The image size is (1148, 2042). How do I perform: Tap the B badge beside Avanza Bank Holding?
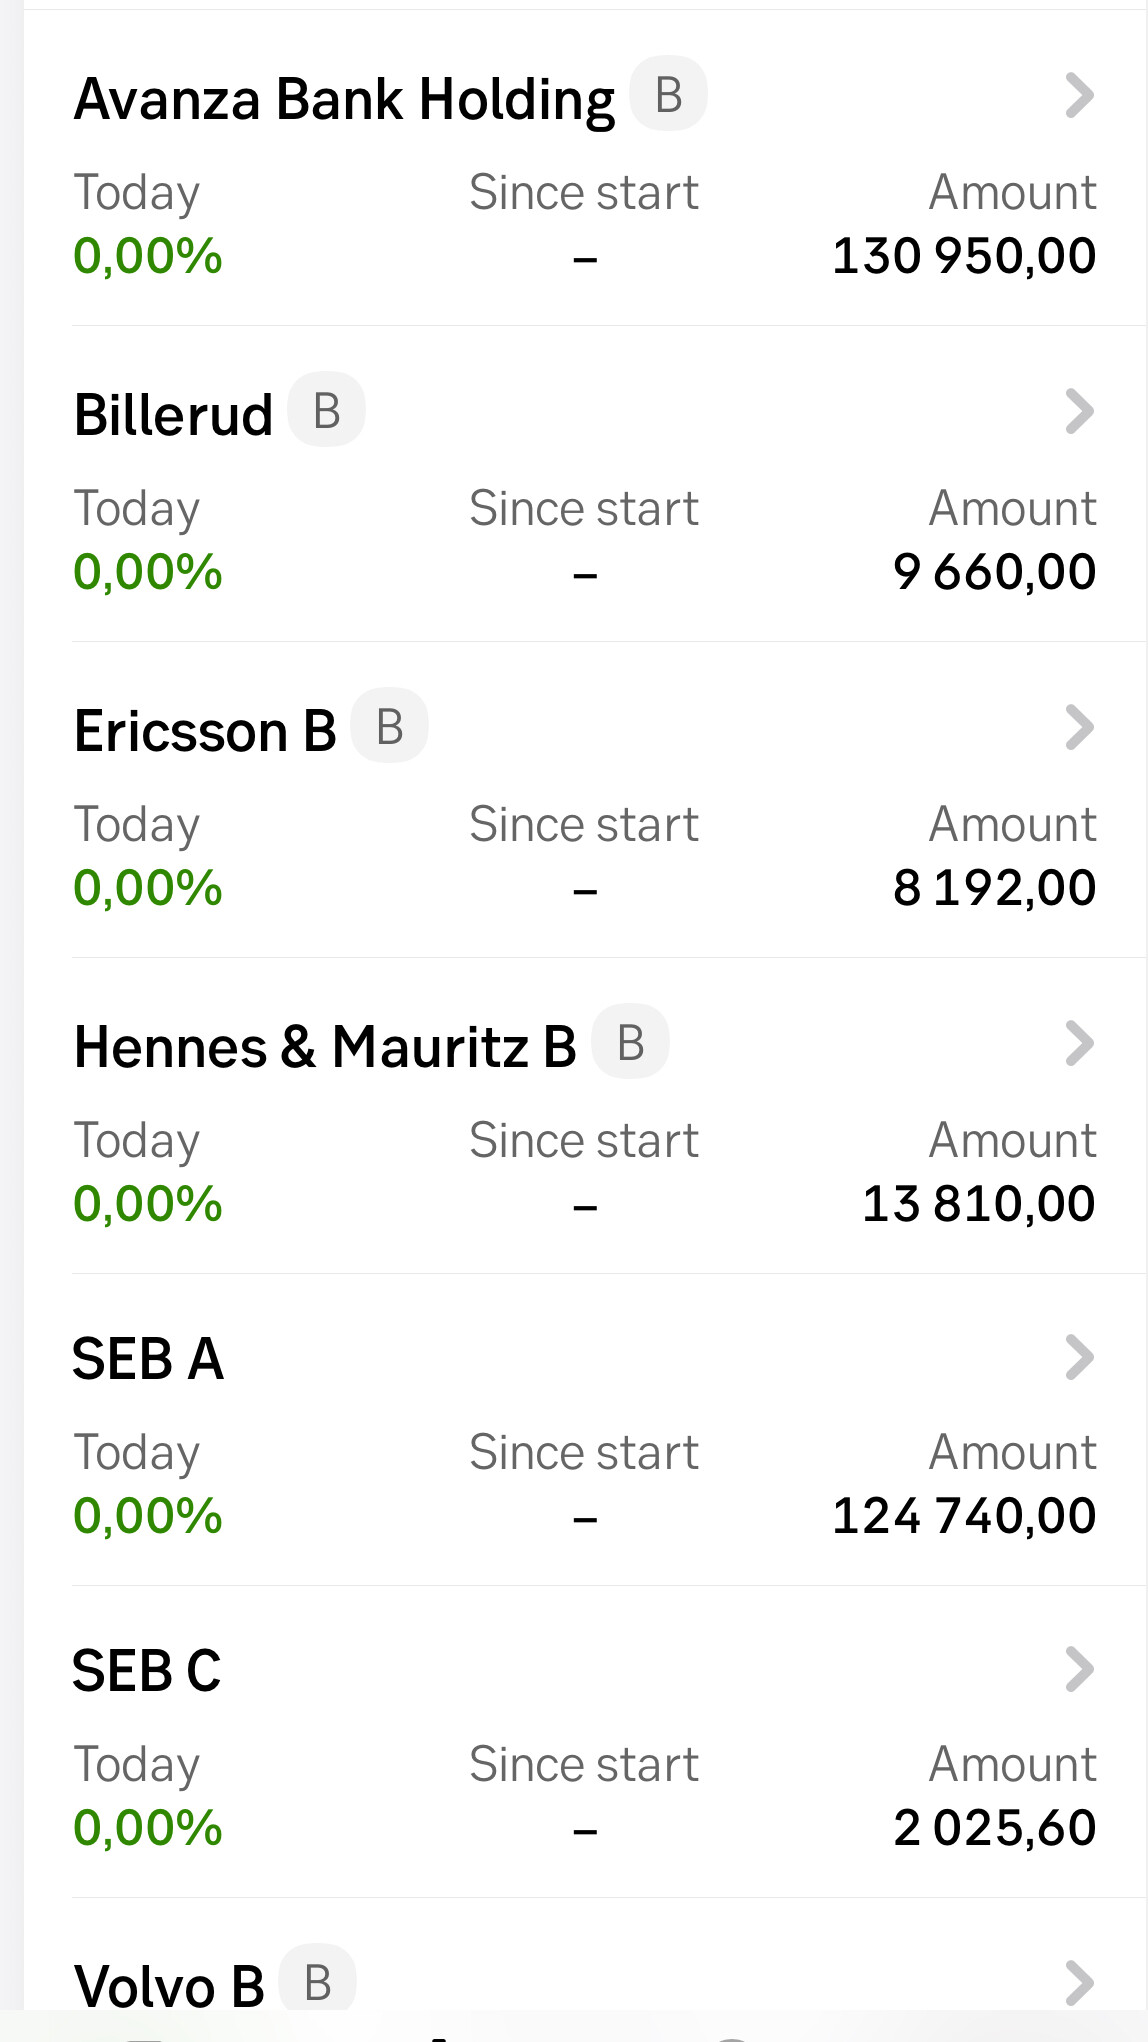[668, 95]
